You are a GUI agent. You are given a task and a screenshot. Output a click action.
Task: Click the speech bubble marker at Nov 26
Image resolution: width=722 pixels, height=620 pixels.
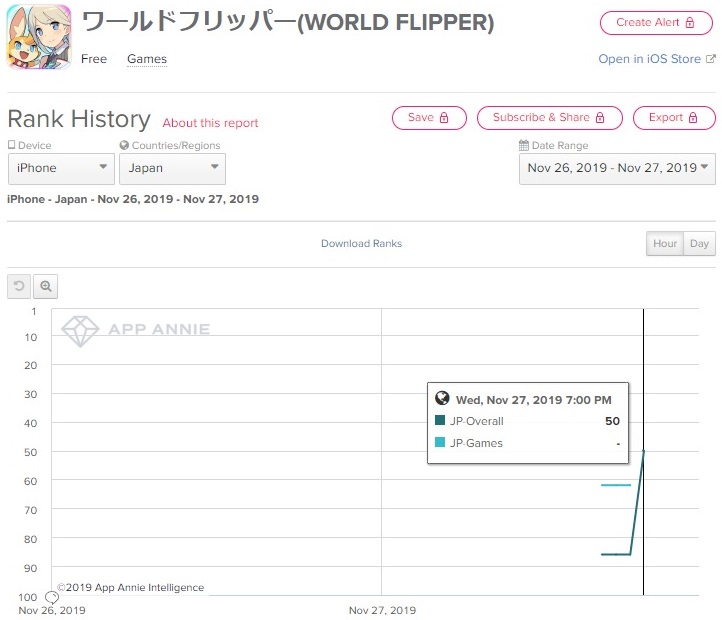click(x=52, y=598)
